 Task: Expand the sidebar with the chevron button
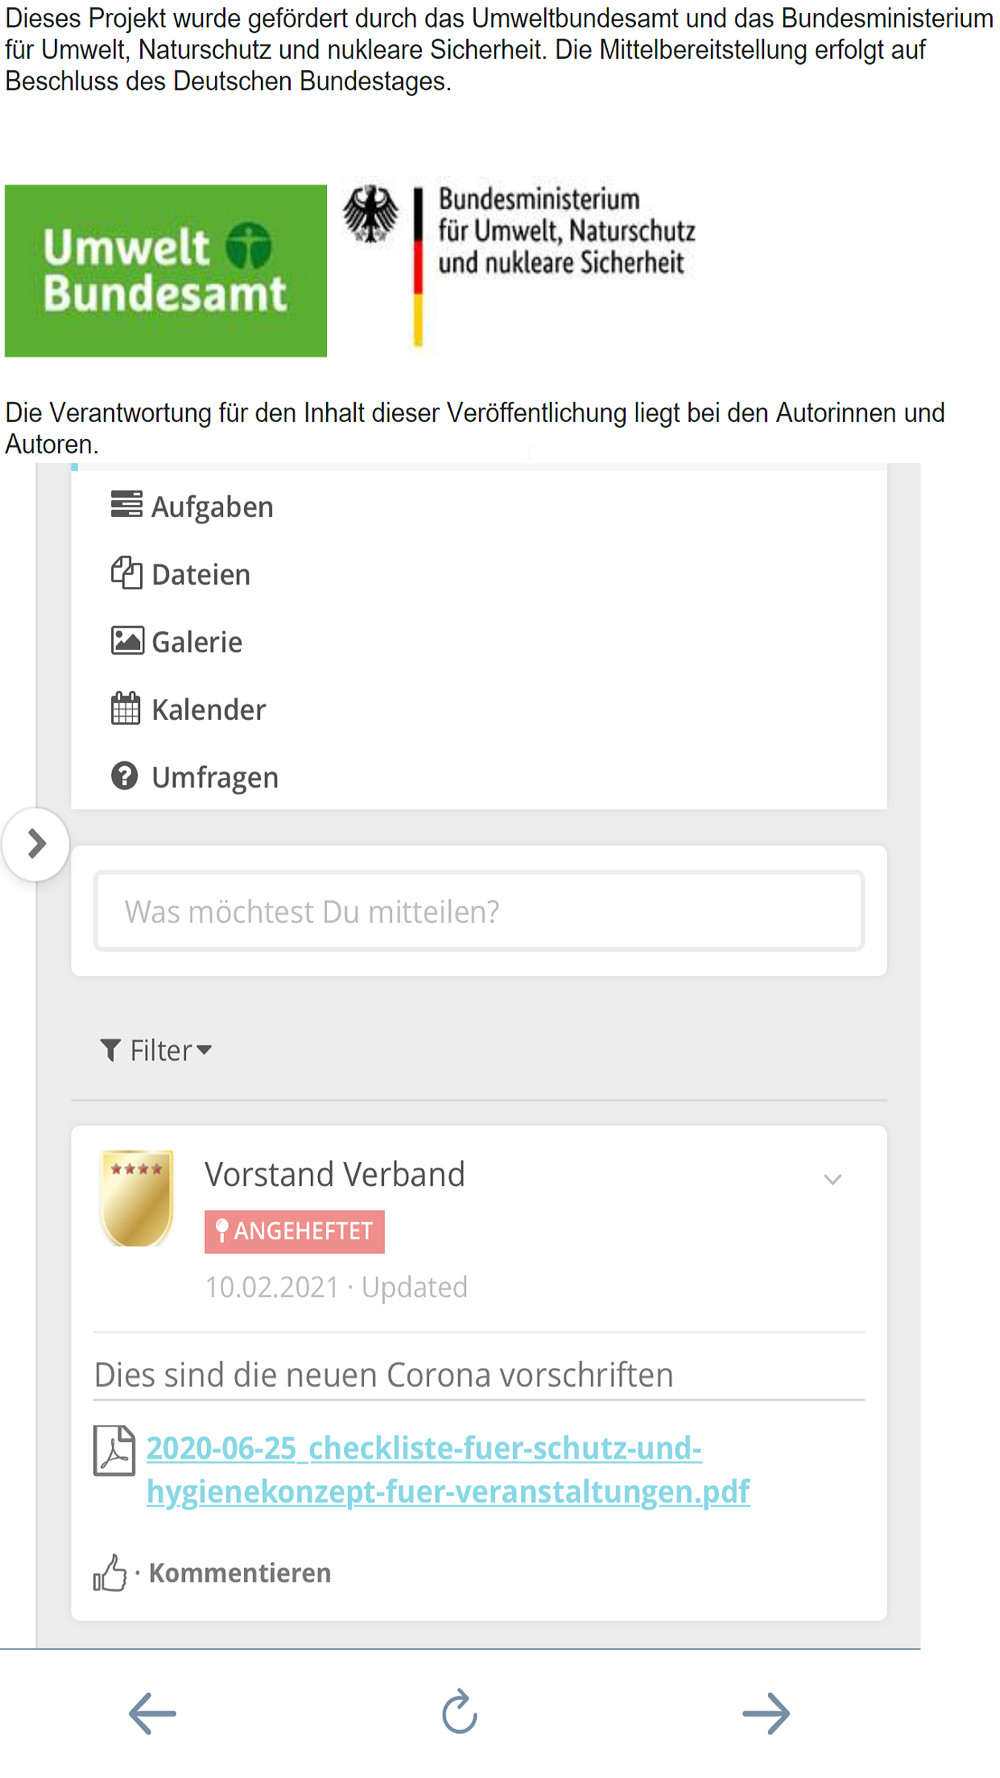click(36, 844)
